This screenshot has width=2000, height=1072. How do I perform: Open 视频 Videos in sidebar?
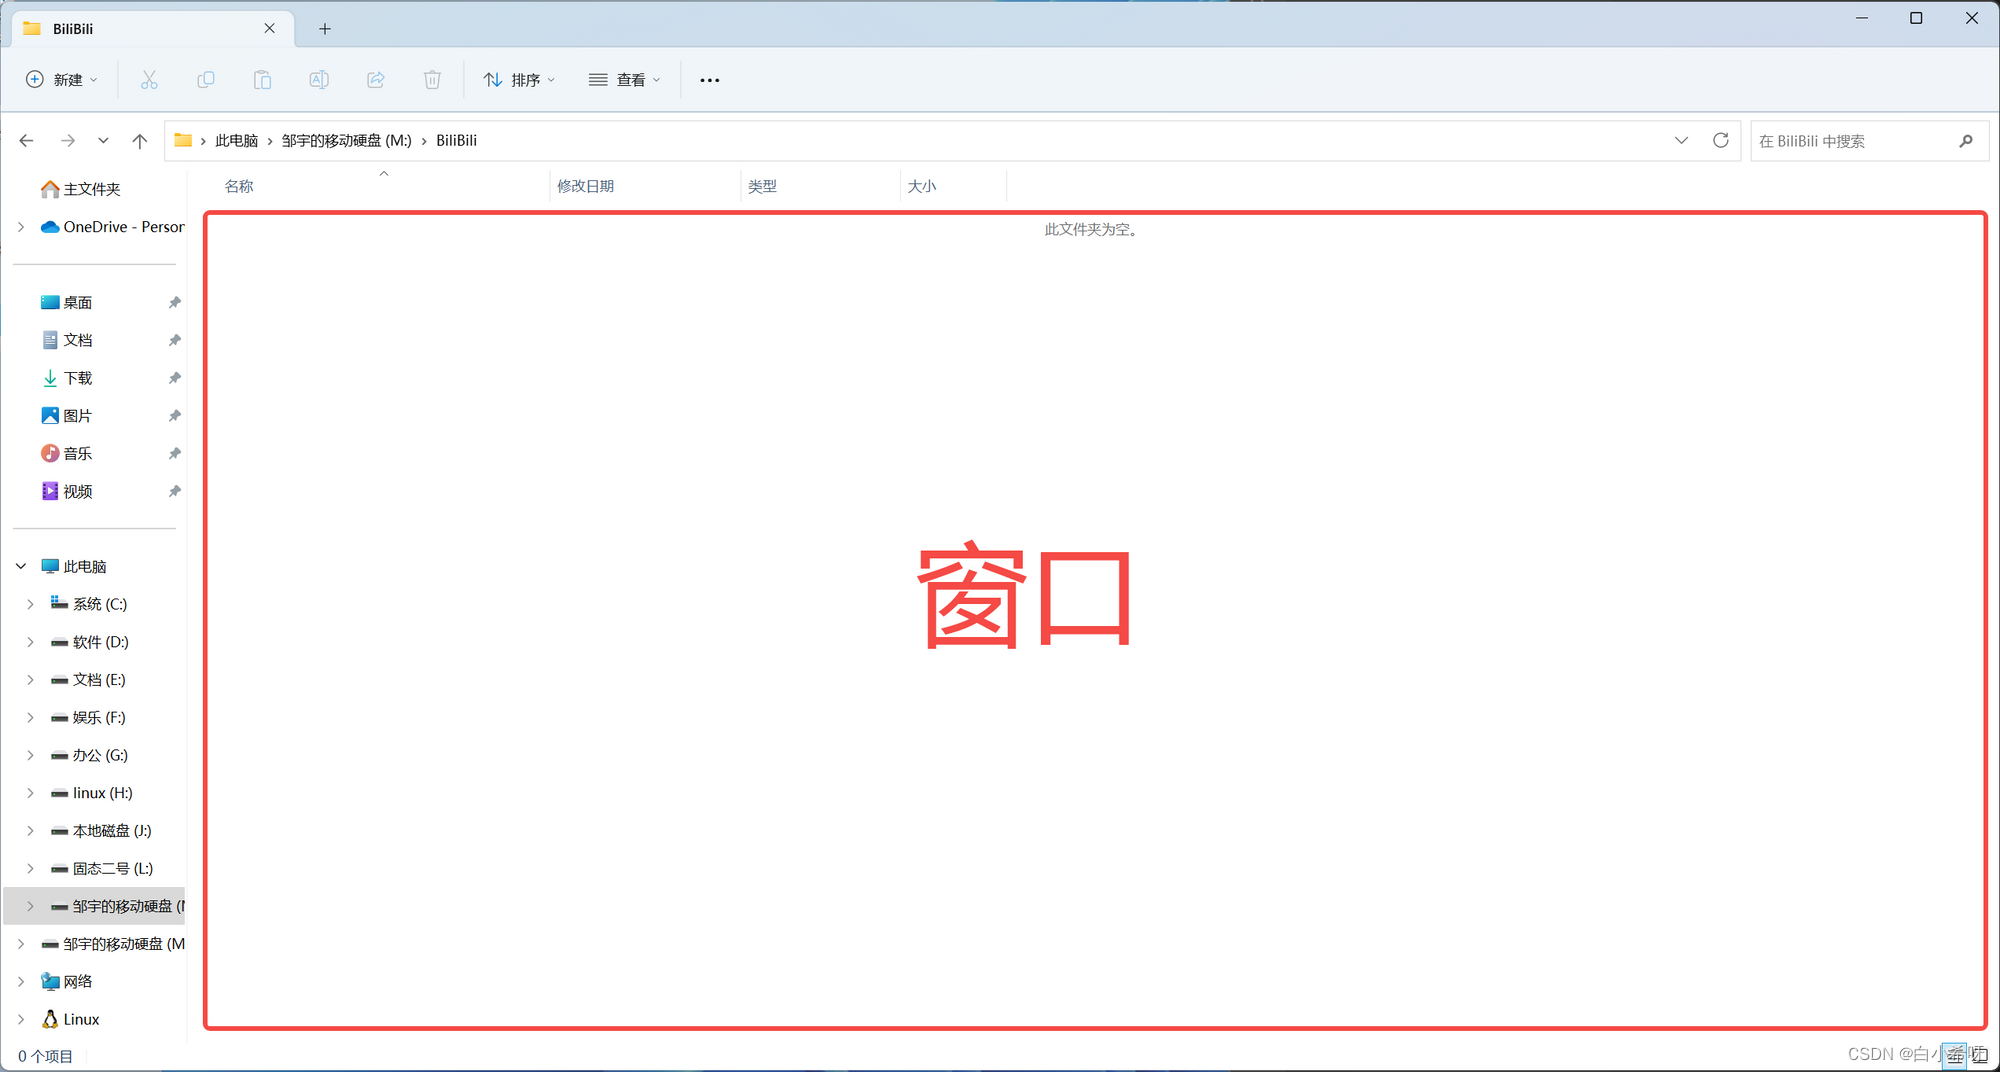click(x=67, y=491)
